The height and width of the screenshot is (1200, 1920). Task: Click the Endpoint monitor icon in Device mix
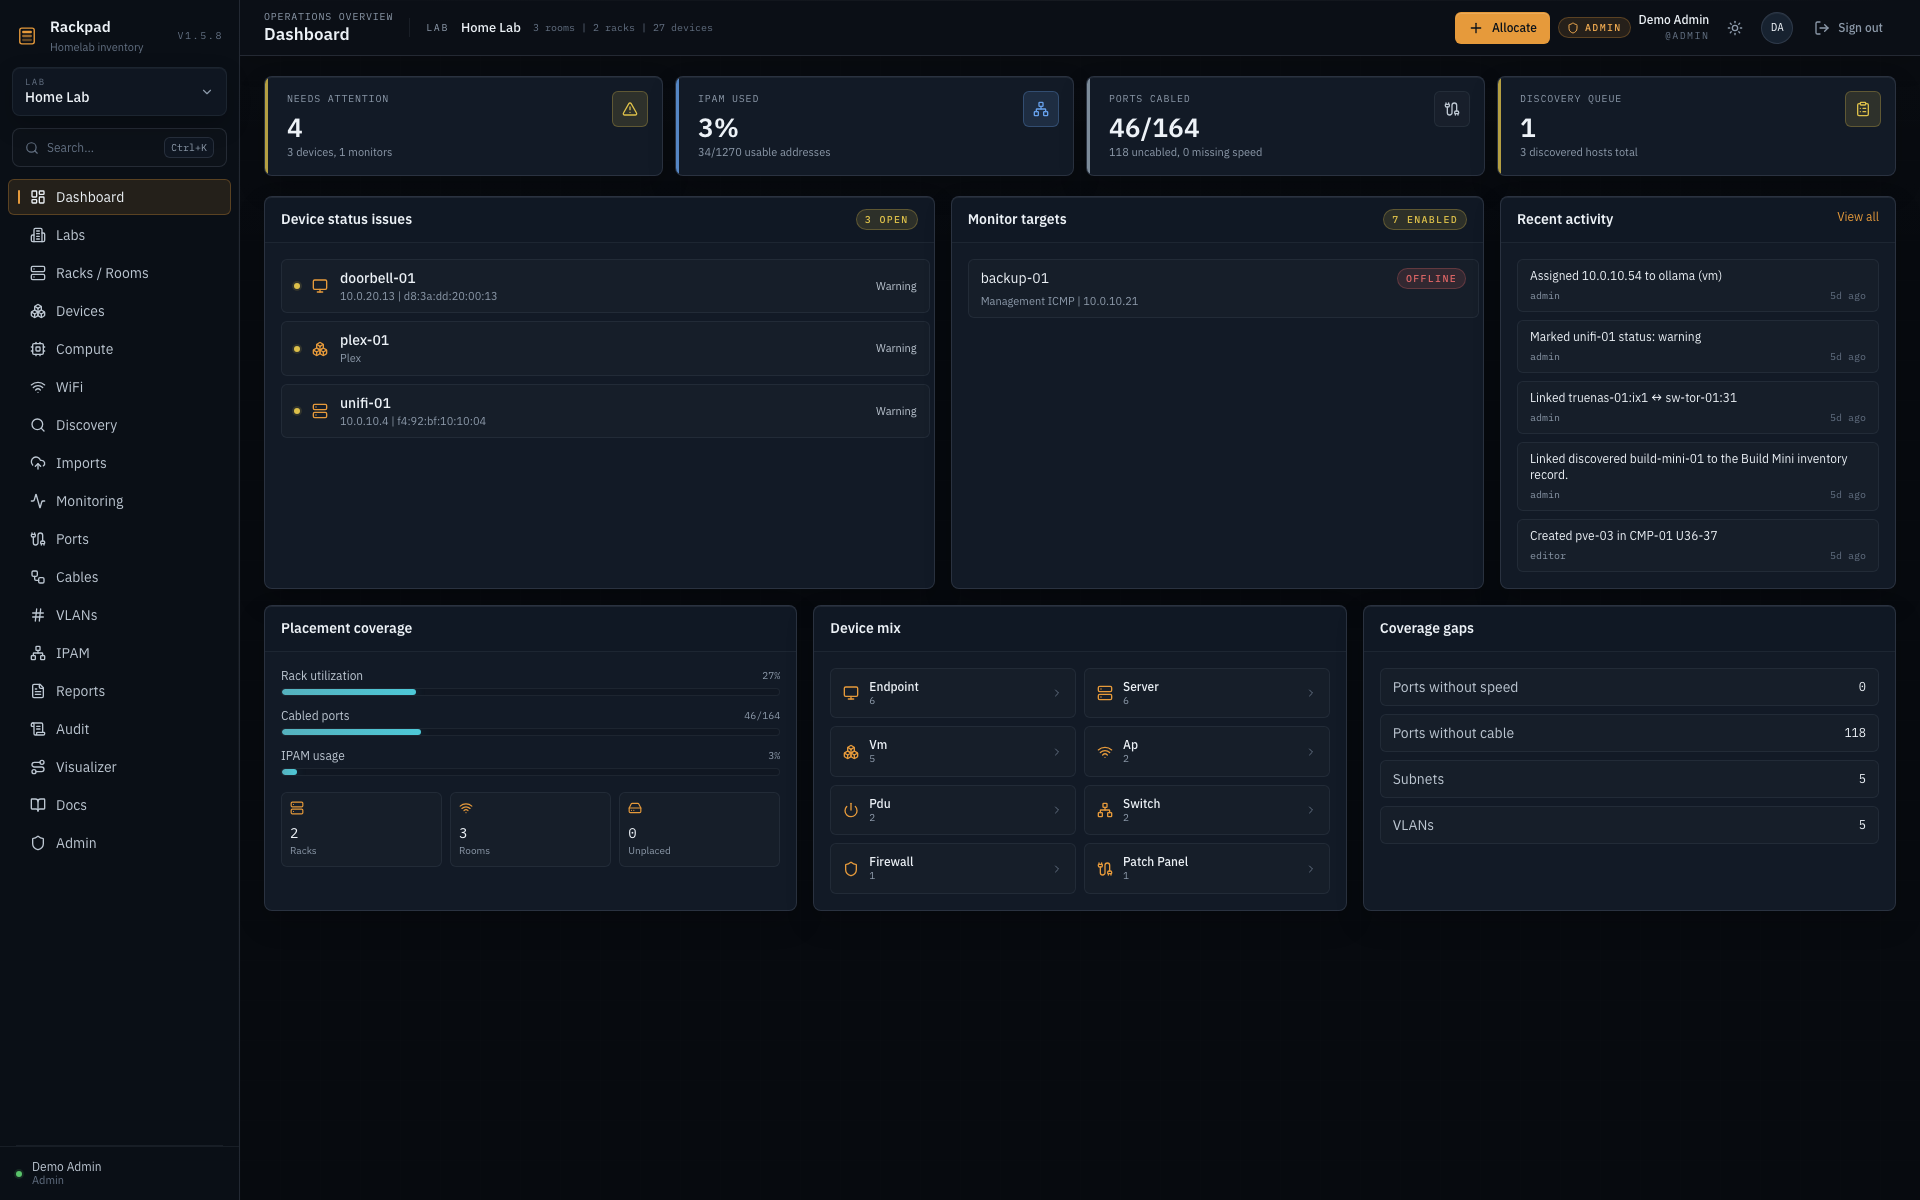[x=851, y=693]
